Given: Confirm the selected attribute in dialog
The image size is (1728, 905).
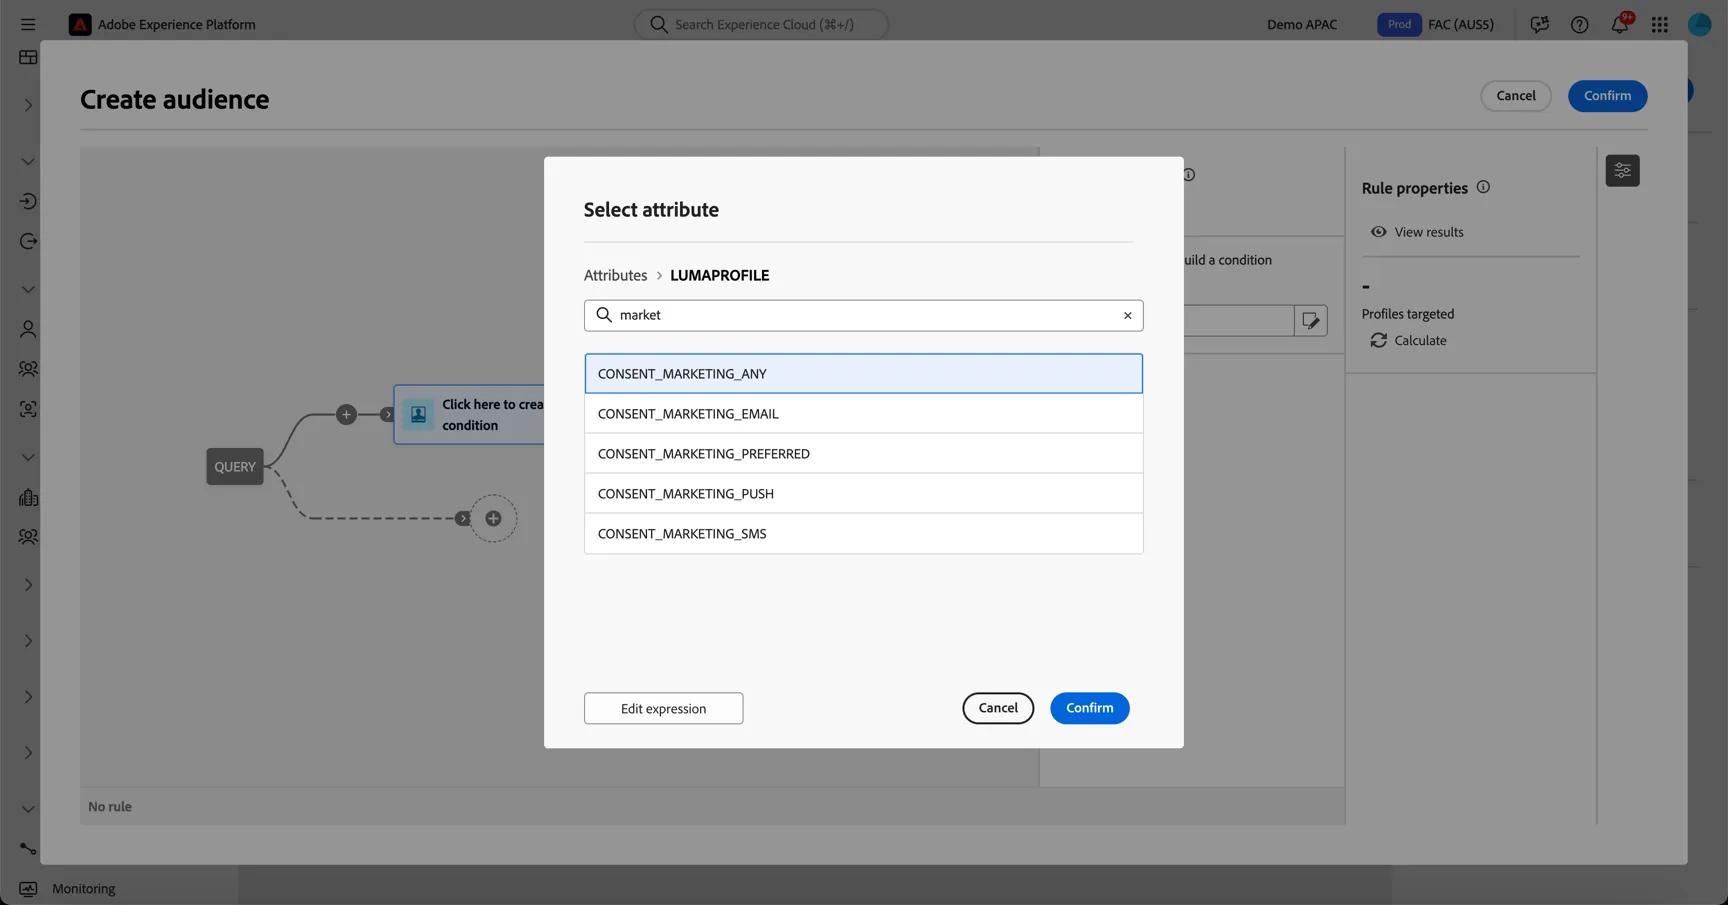Looking at the screenshot, I should pos(1089,708).
